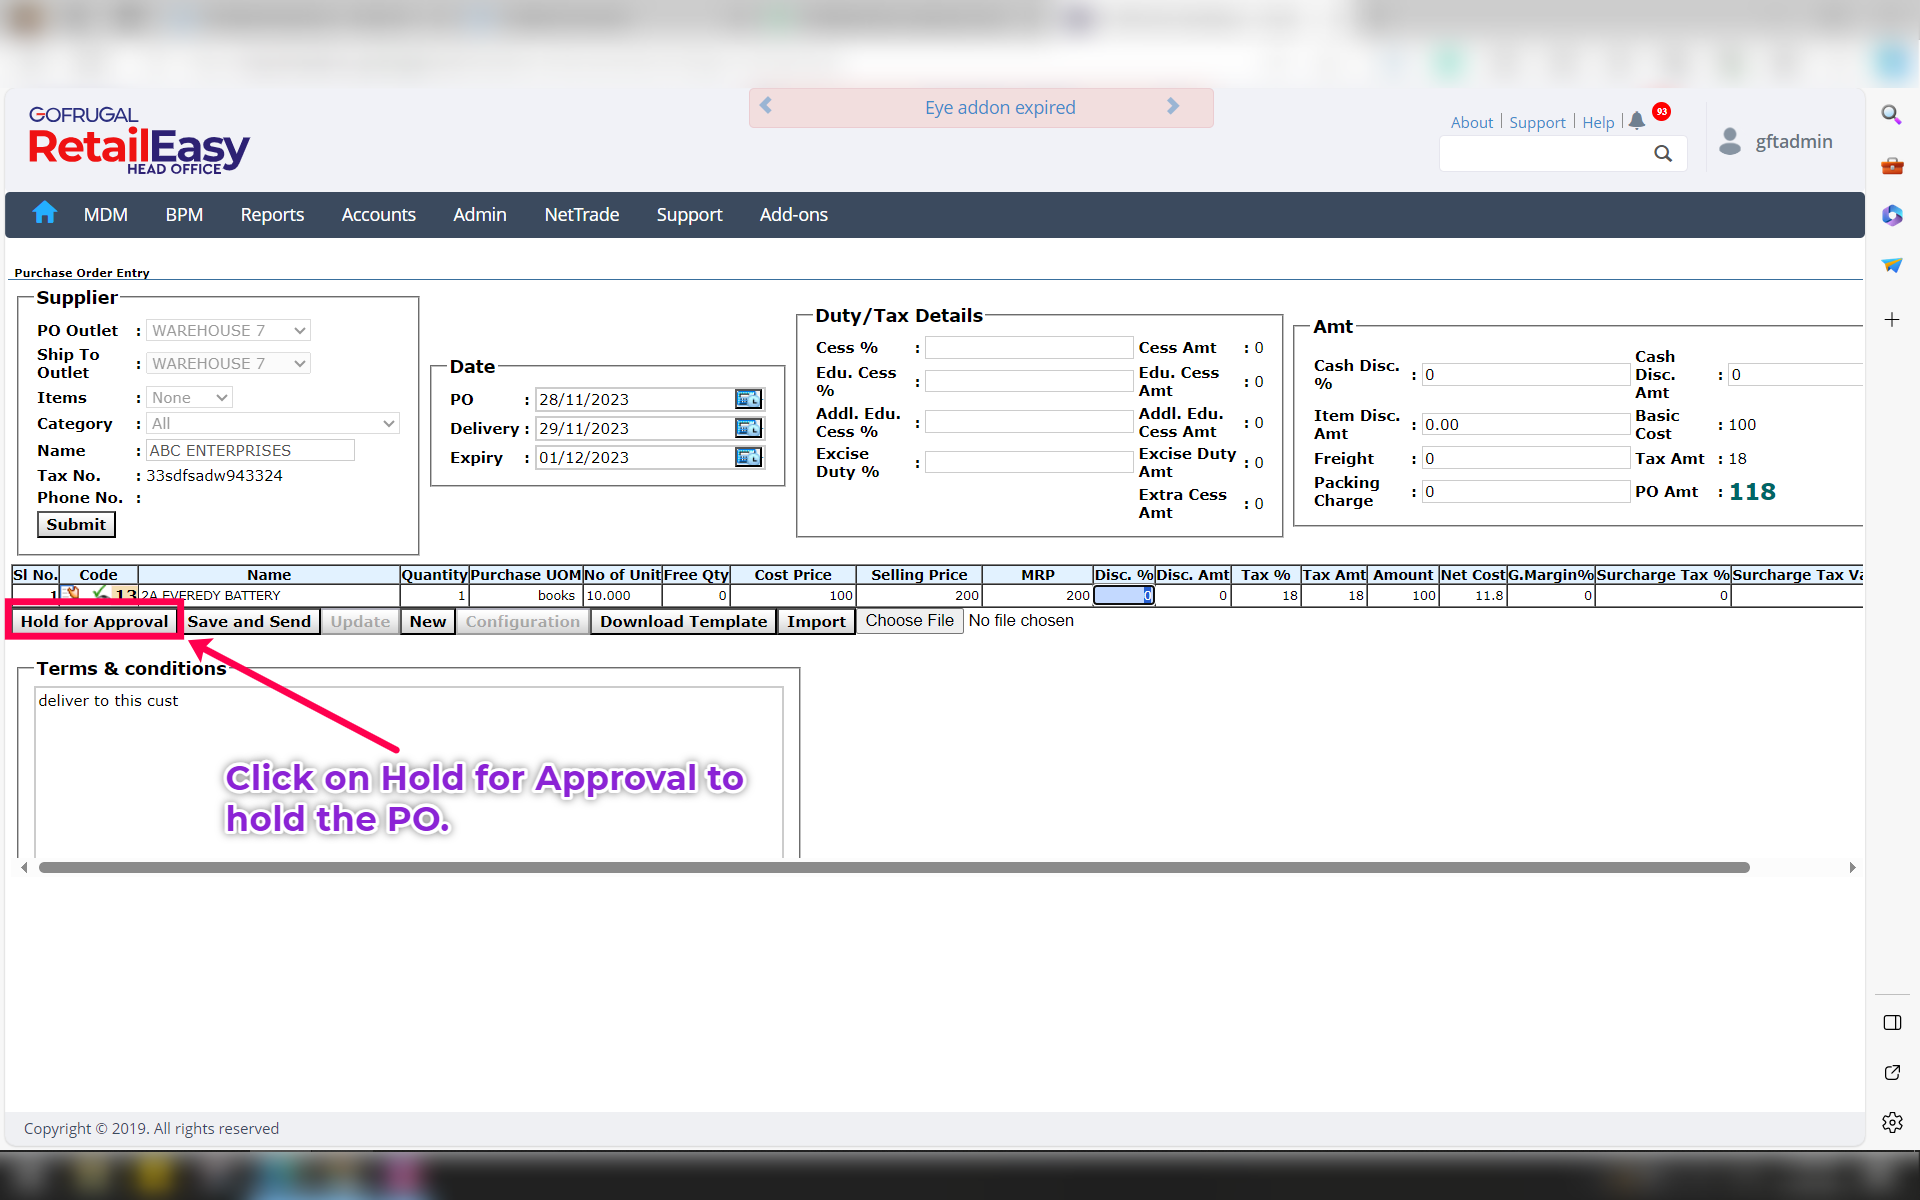Open the PO date calendar picker
This screenshot has width=1920, height=1200.
coord(748,399)
